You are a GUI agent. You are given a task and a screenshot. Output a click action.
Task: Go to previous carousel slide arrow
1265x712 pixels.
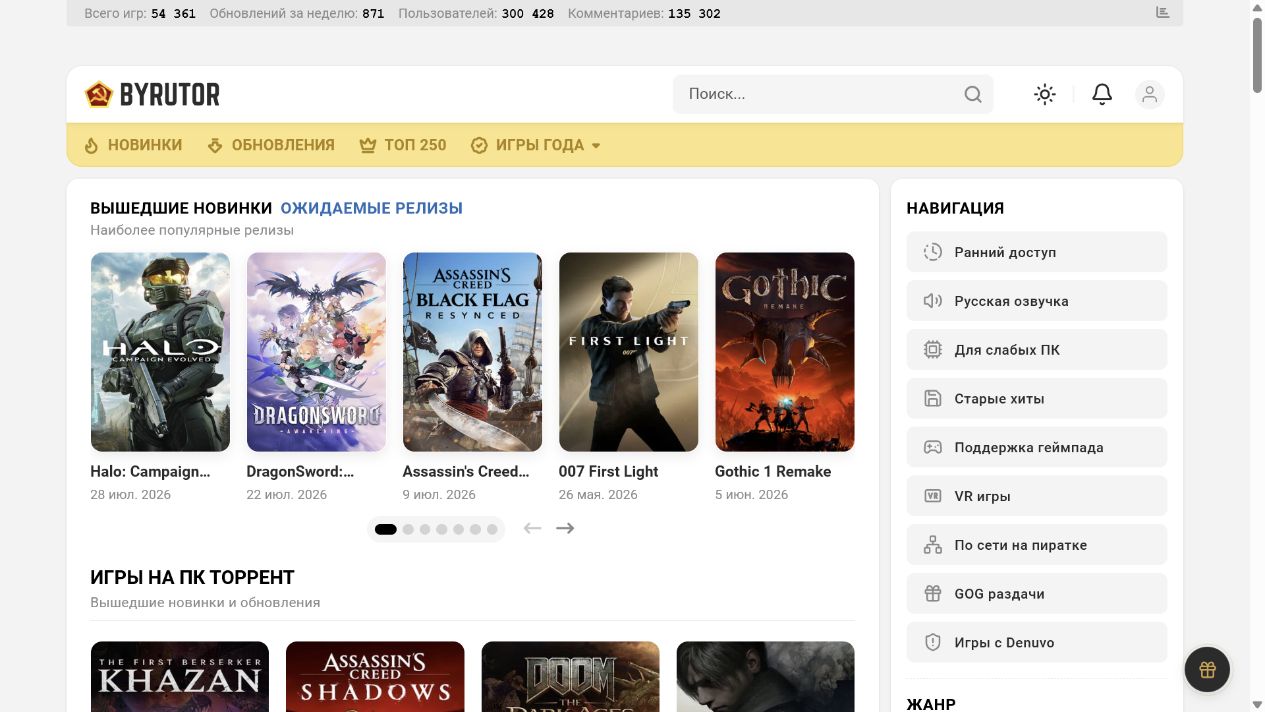tap(533, 528)
